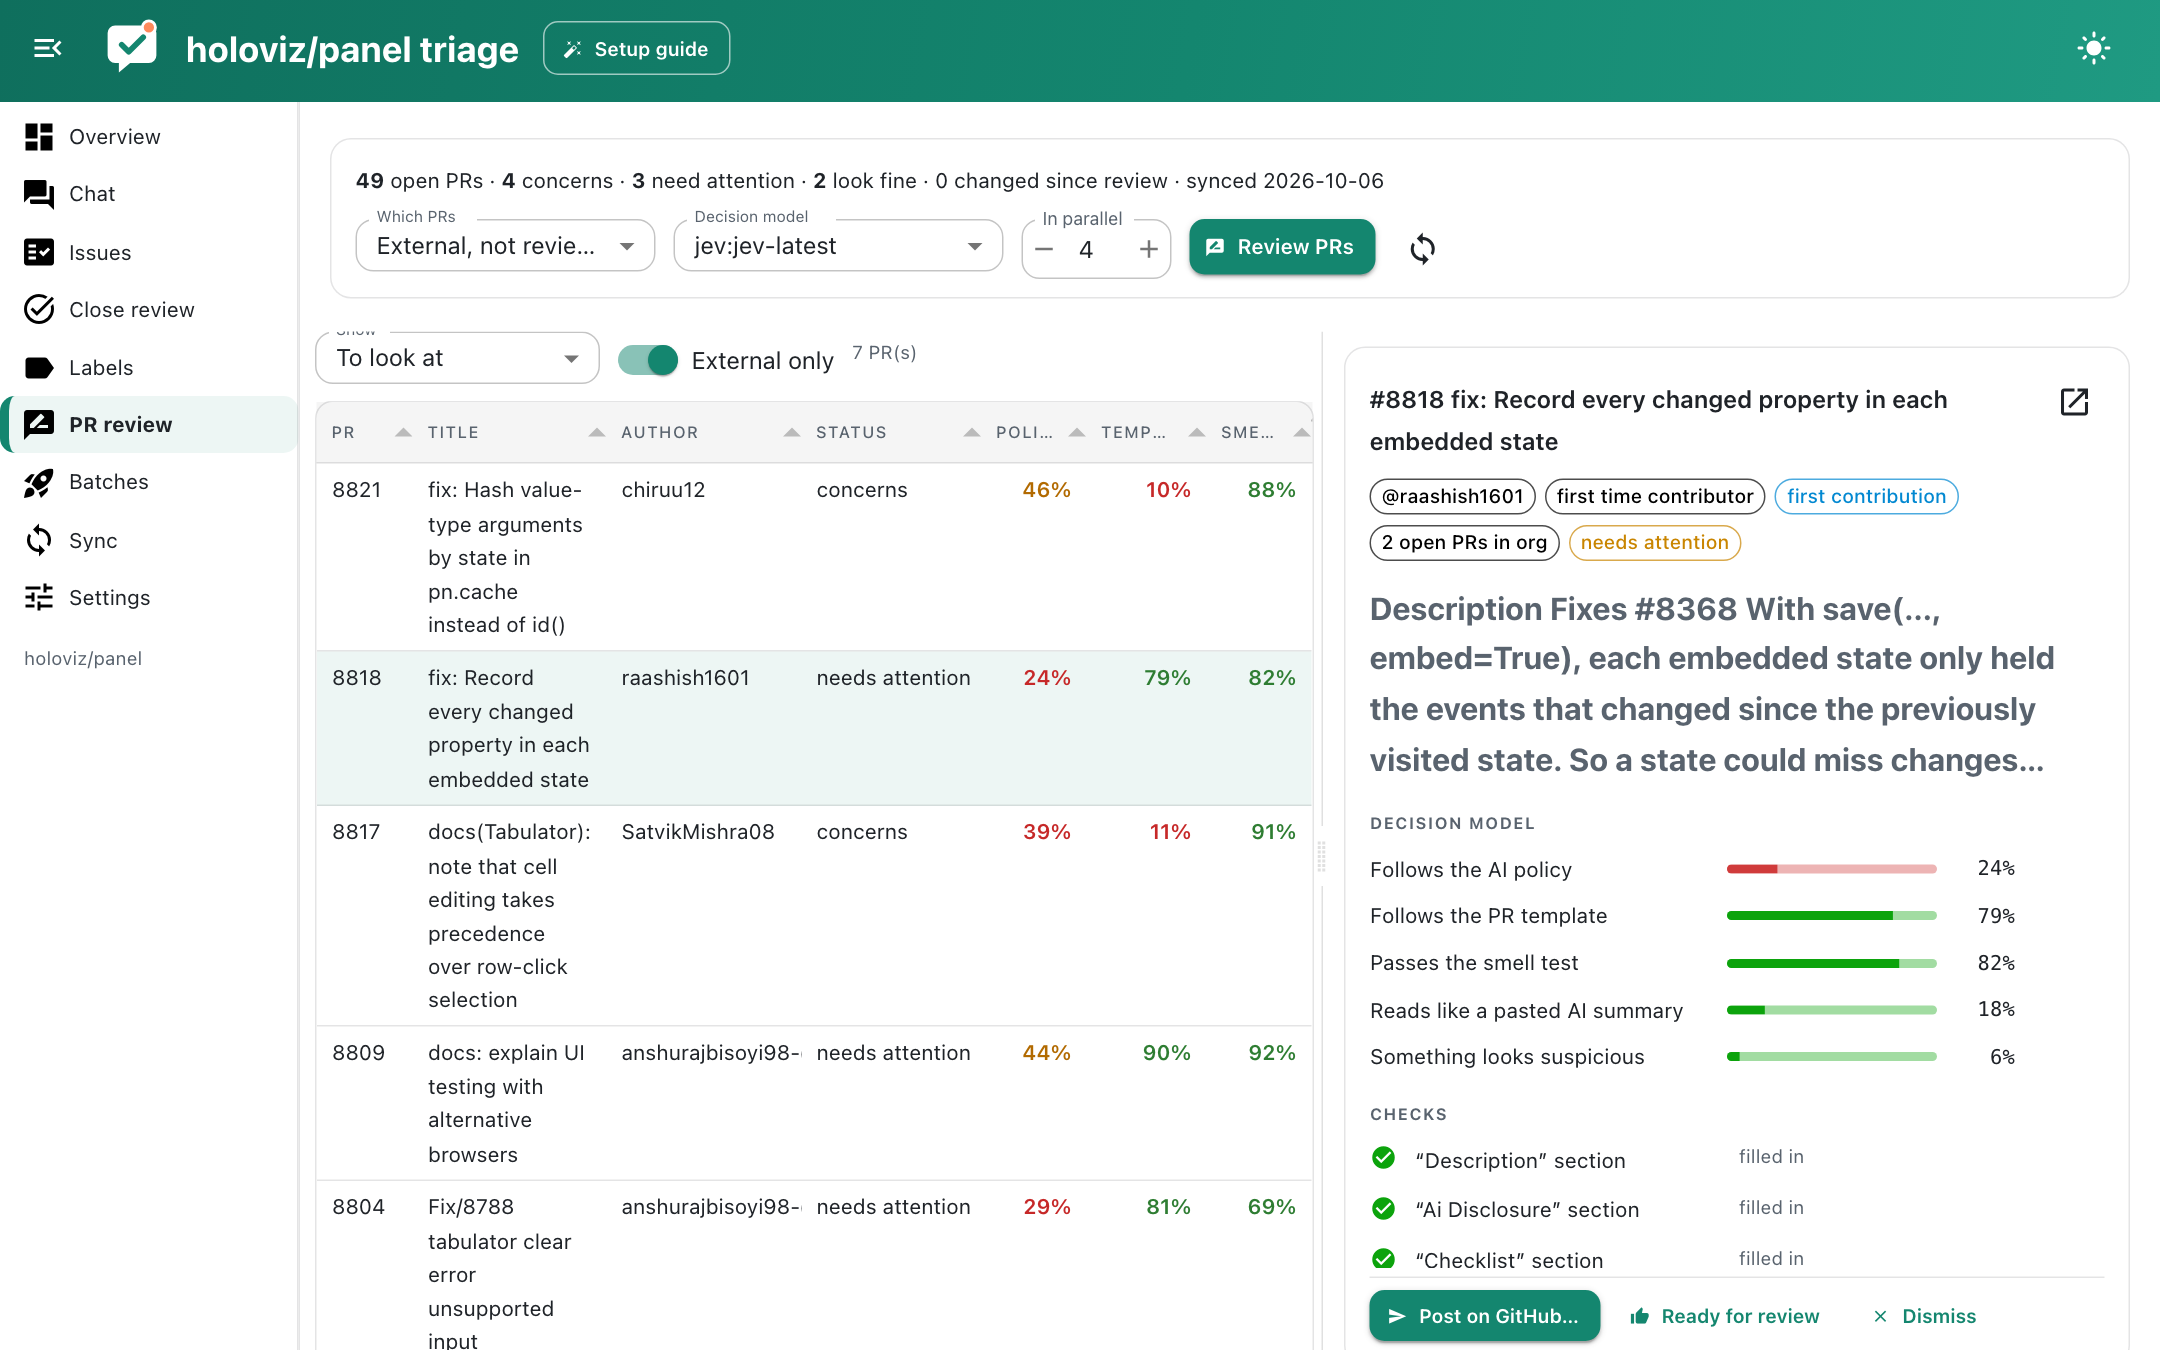Increase the In parallel count with plus
The image size is (2160, 1350).
pos(1148,249)
